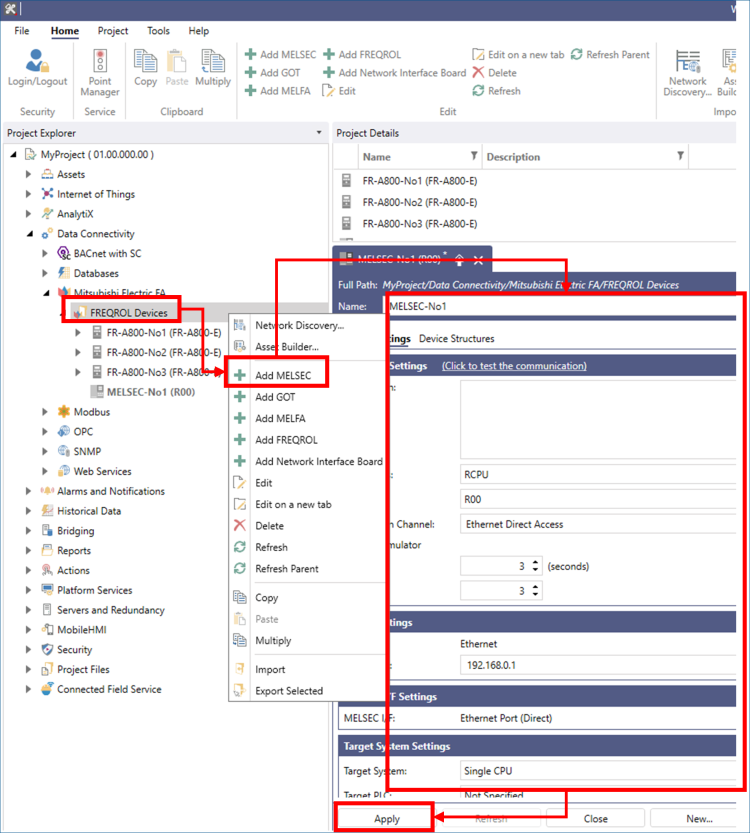750x833 pixels.
Task: Switch to the Home ribbon tab
Action: tap(65, 31)
